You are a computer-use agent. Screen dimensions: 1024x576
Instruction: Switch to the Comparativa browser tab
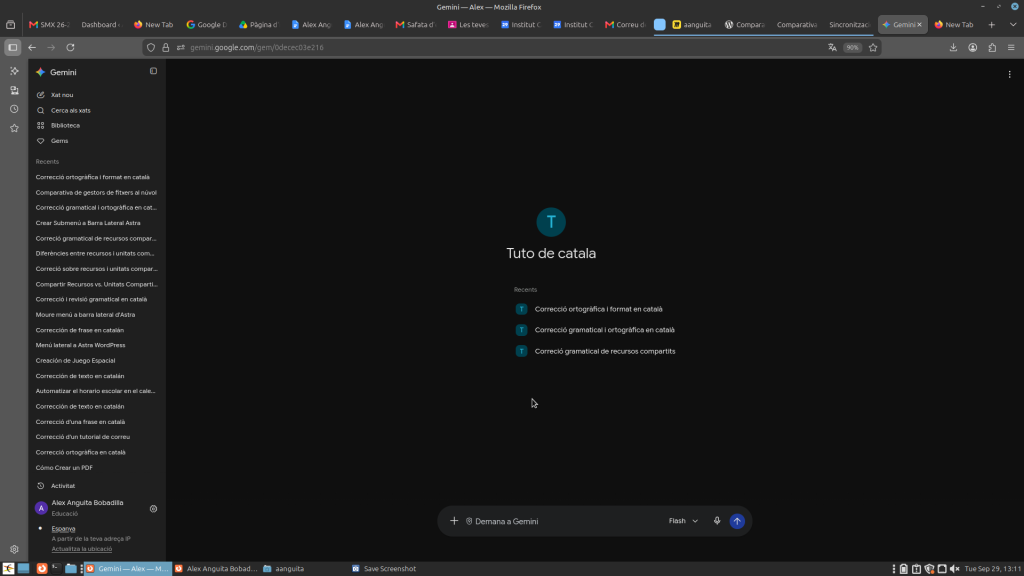(796, 25)
